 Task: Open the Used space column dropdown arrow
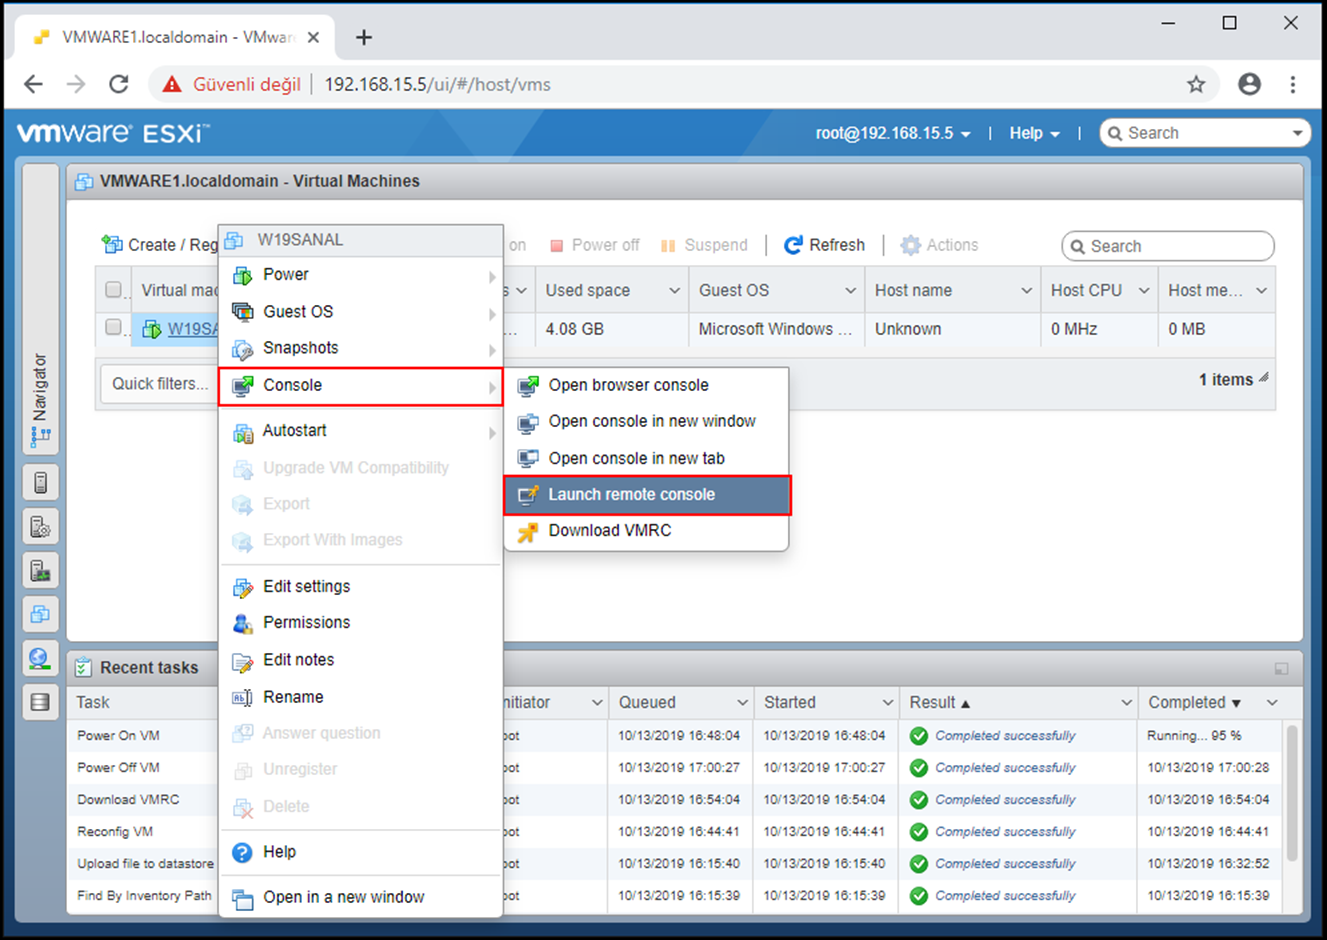[674, 291]
